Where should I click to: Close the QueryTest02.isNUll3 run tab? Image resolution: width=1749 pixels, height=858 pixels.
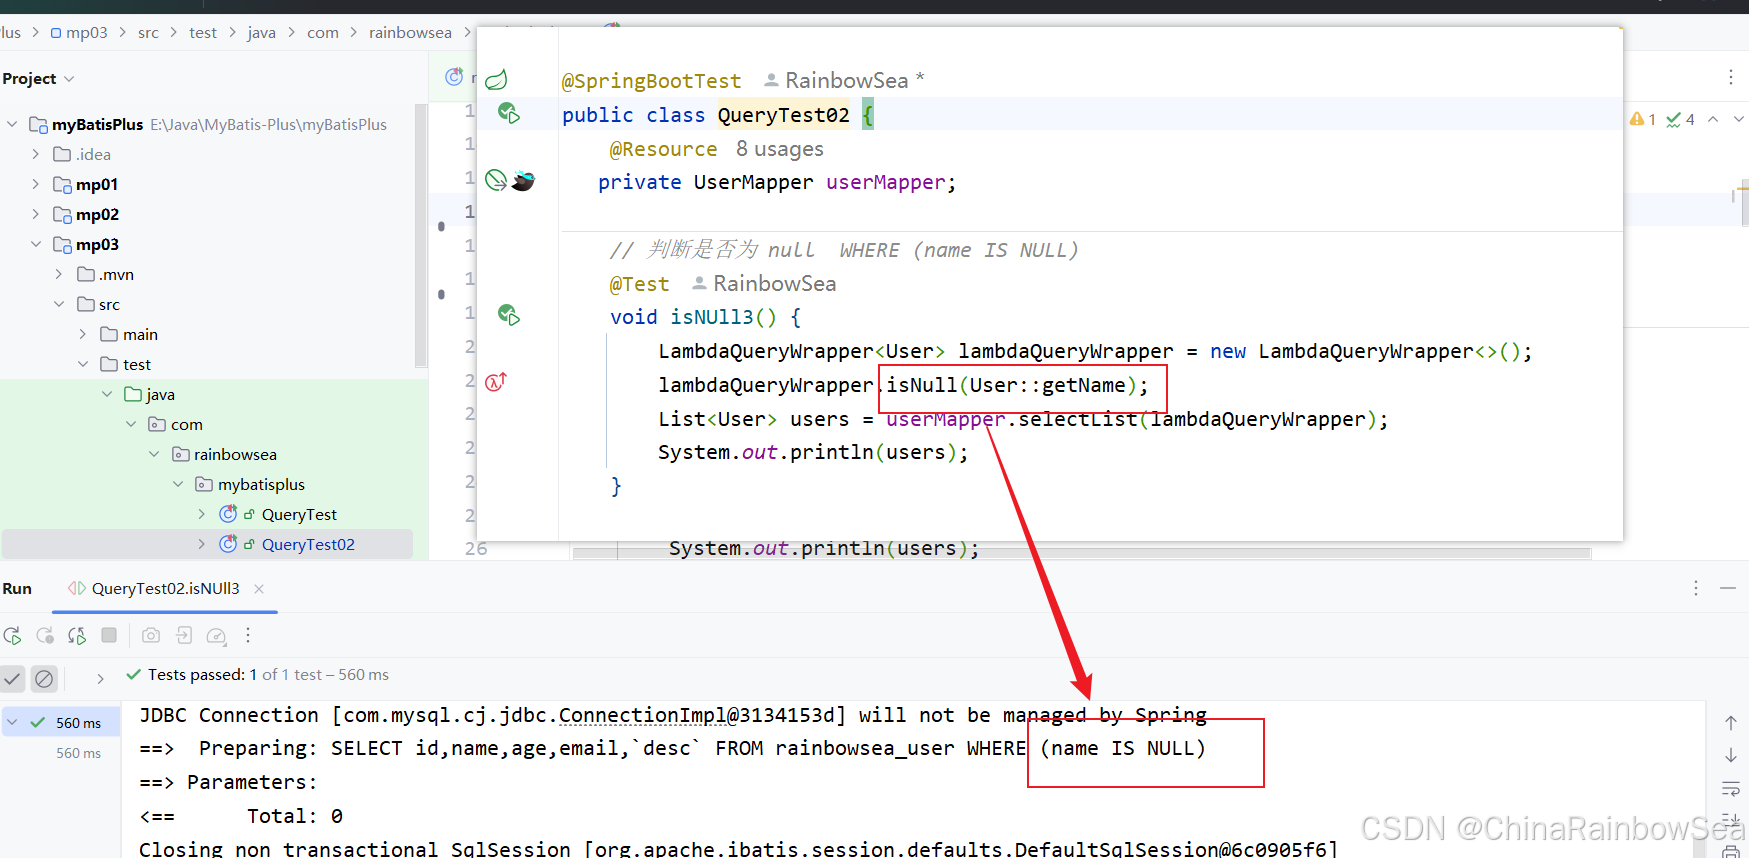pyautogui.click(x=259, y=589)
